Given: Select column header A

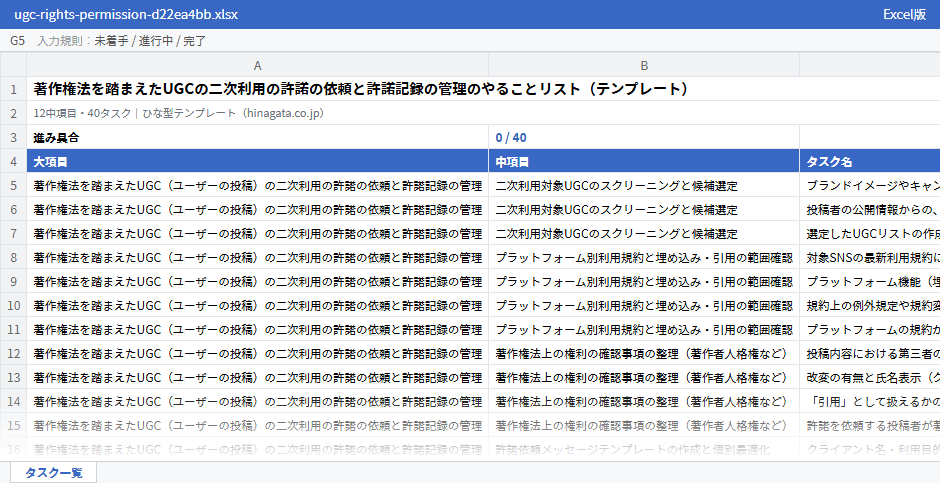Looking at the screenshot, I should 257,65.
